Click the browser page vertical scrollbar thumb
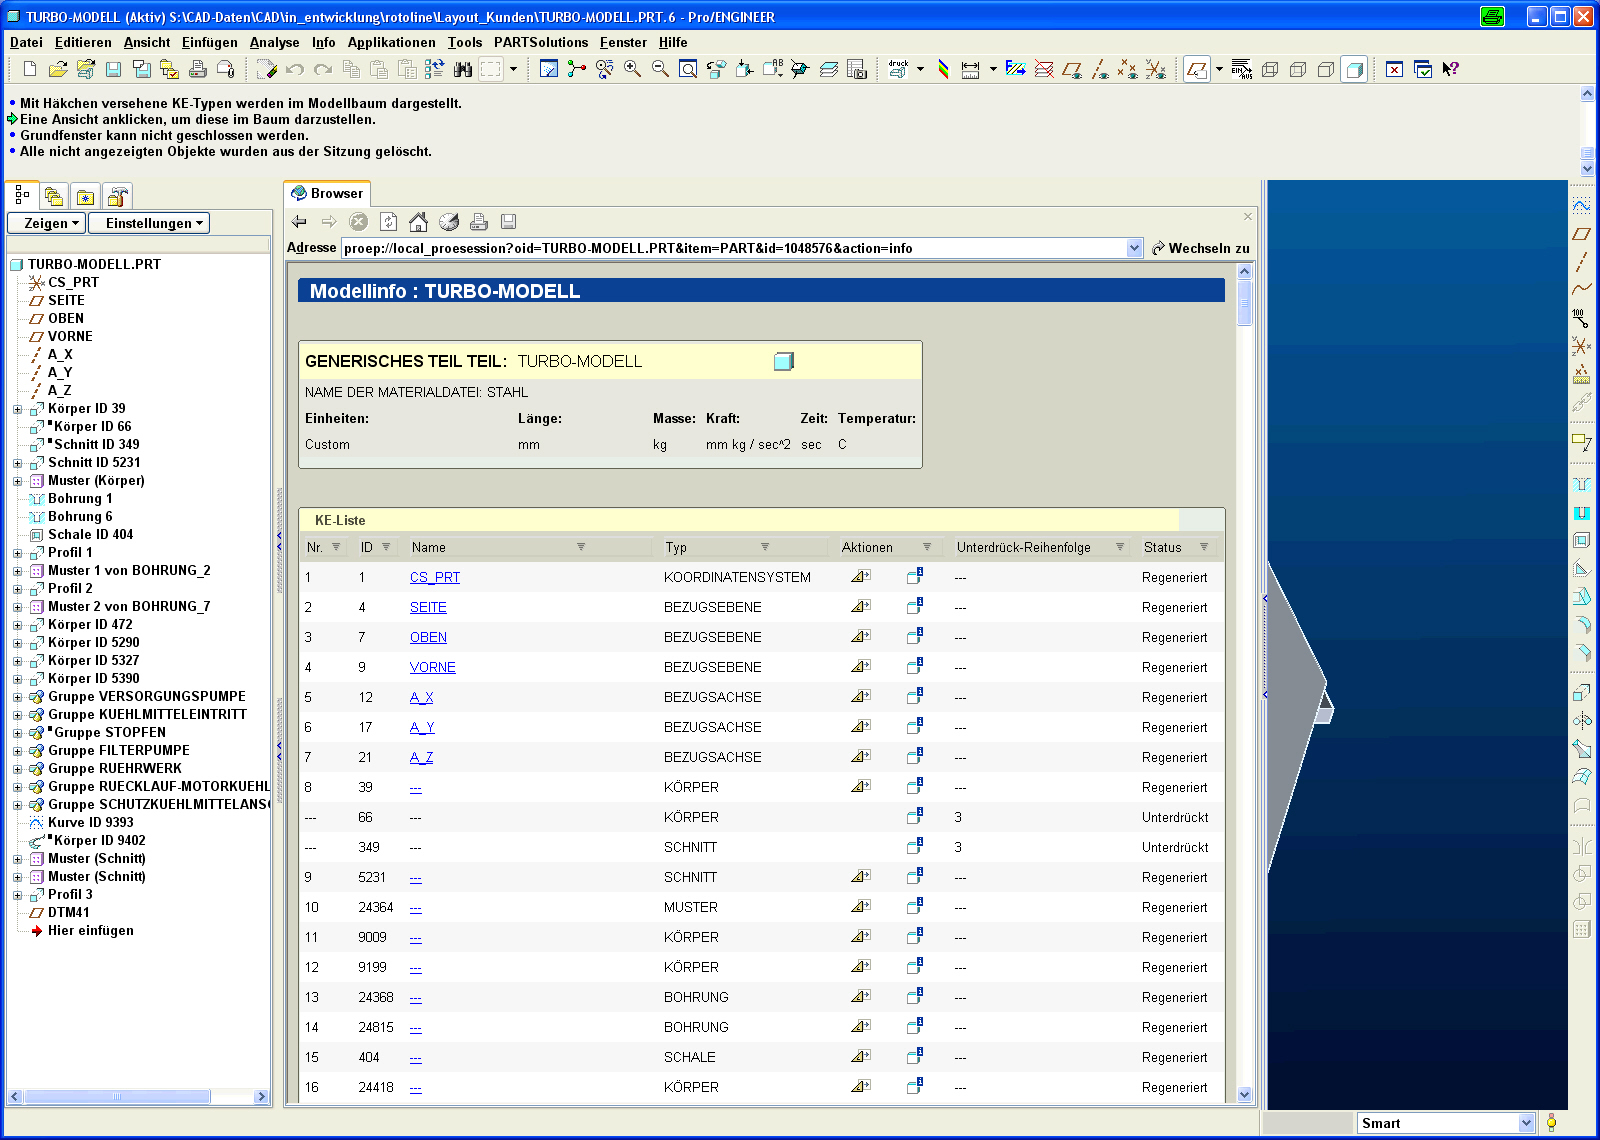1600x1140 pixels. pos(1245,303)
